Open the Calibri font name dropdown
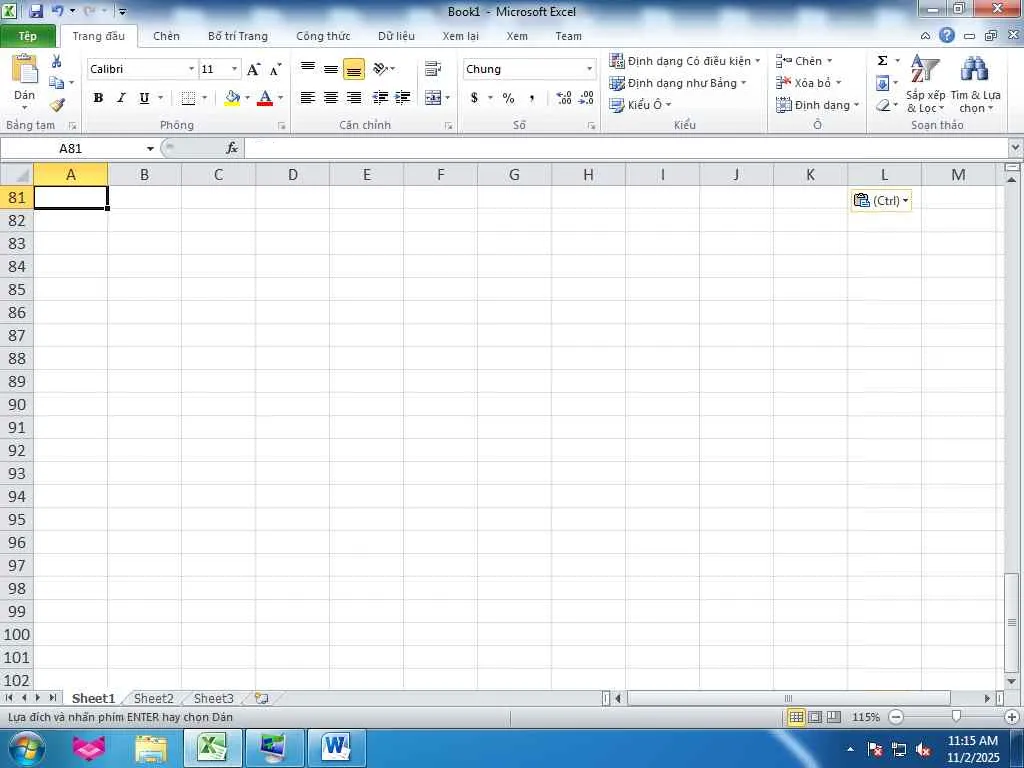This screenshot has width=1024, height=768. (191, 69)
